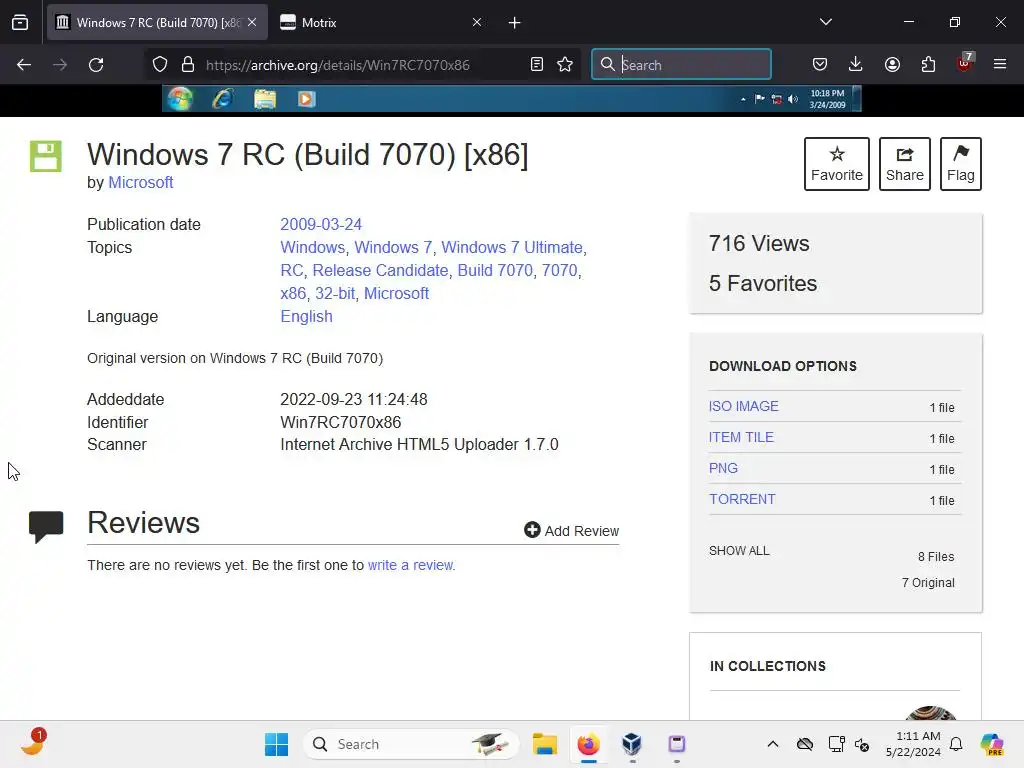
Task: Open the 2009-03-24 publication date link
Action: pos(321,224)
